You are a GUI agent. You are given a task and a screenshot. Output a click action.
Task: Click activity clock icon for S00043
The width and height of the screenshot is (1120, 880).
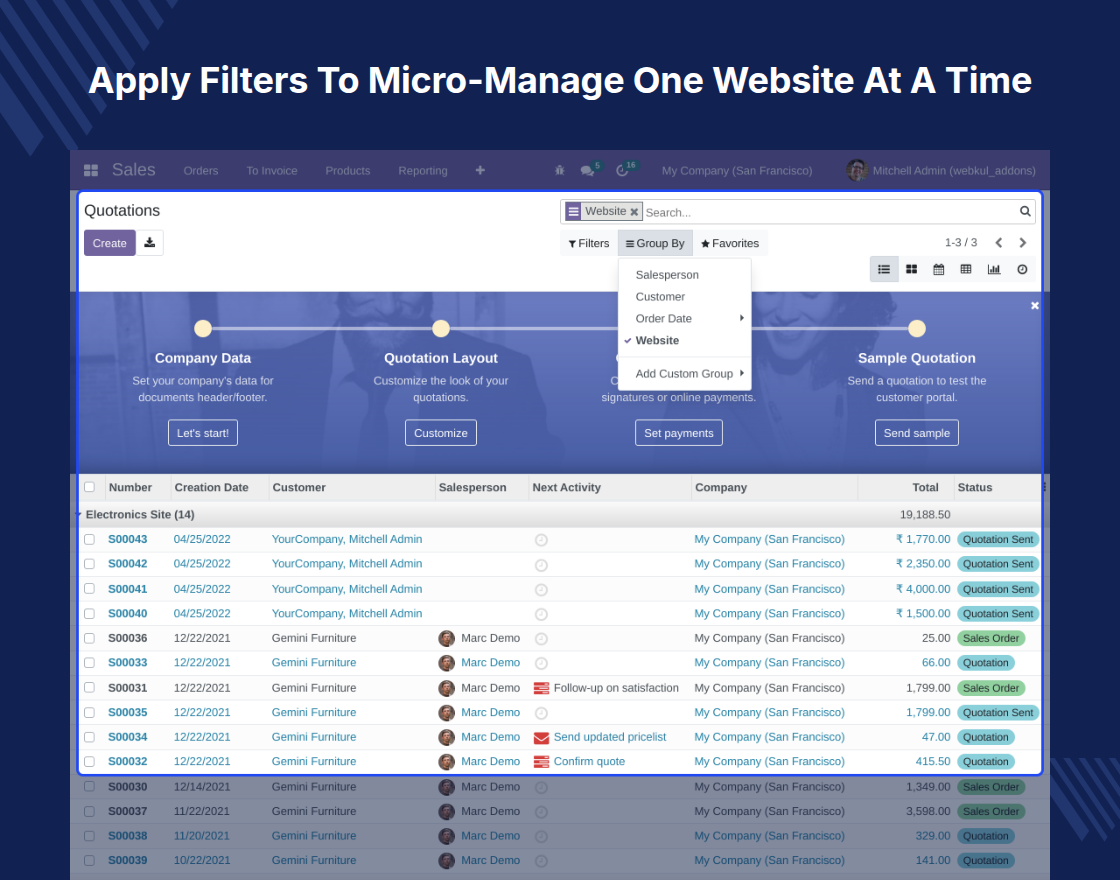coord(541,540)
